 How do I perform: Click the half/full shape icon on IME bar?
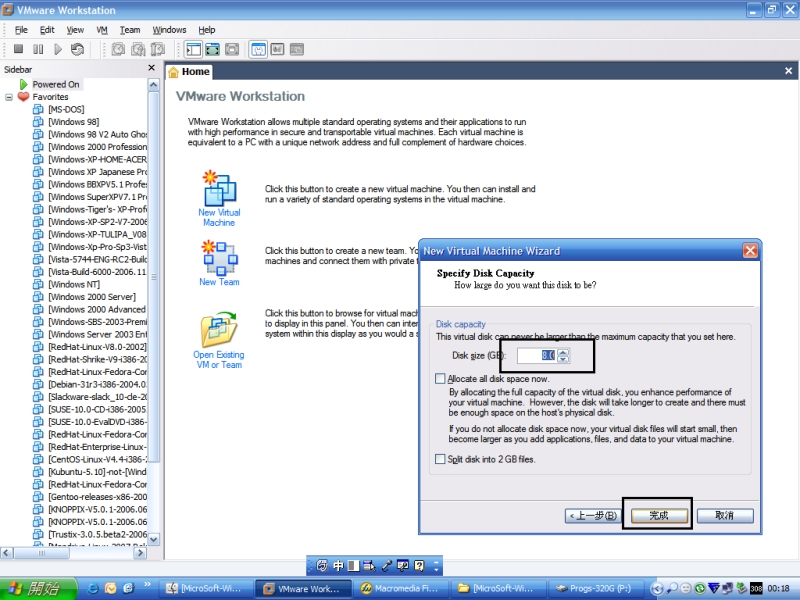coord(354,565)
